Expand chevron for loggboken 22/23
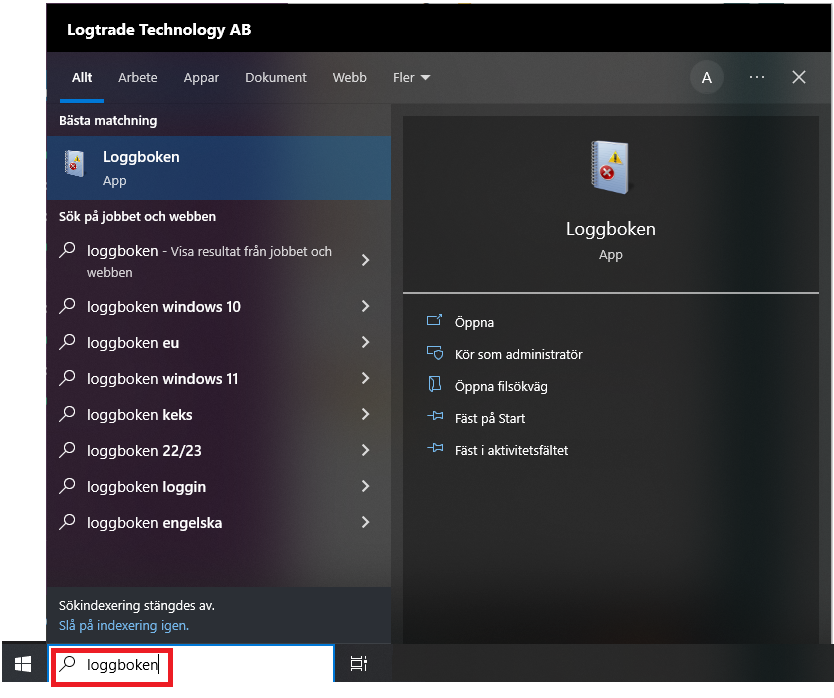This screenshot has height=698, width=834. click(x=365, y=450)
